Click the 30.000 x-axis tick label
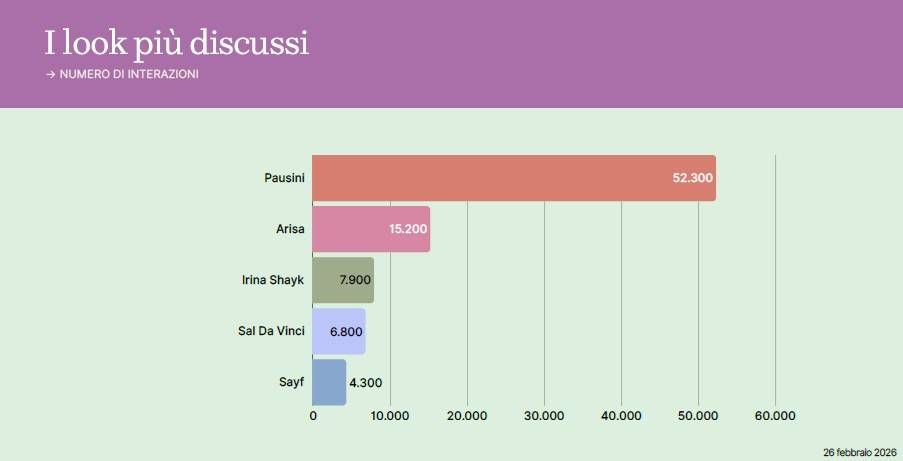 click(x=544, y=416)
